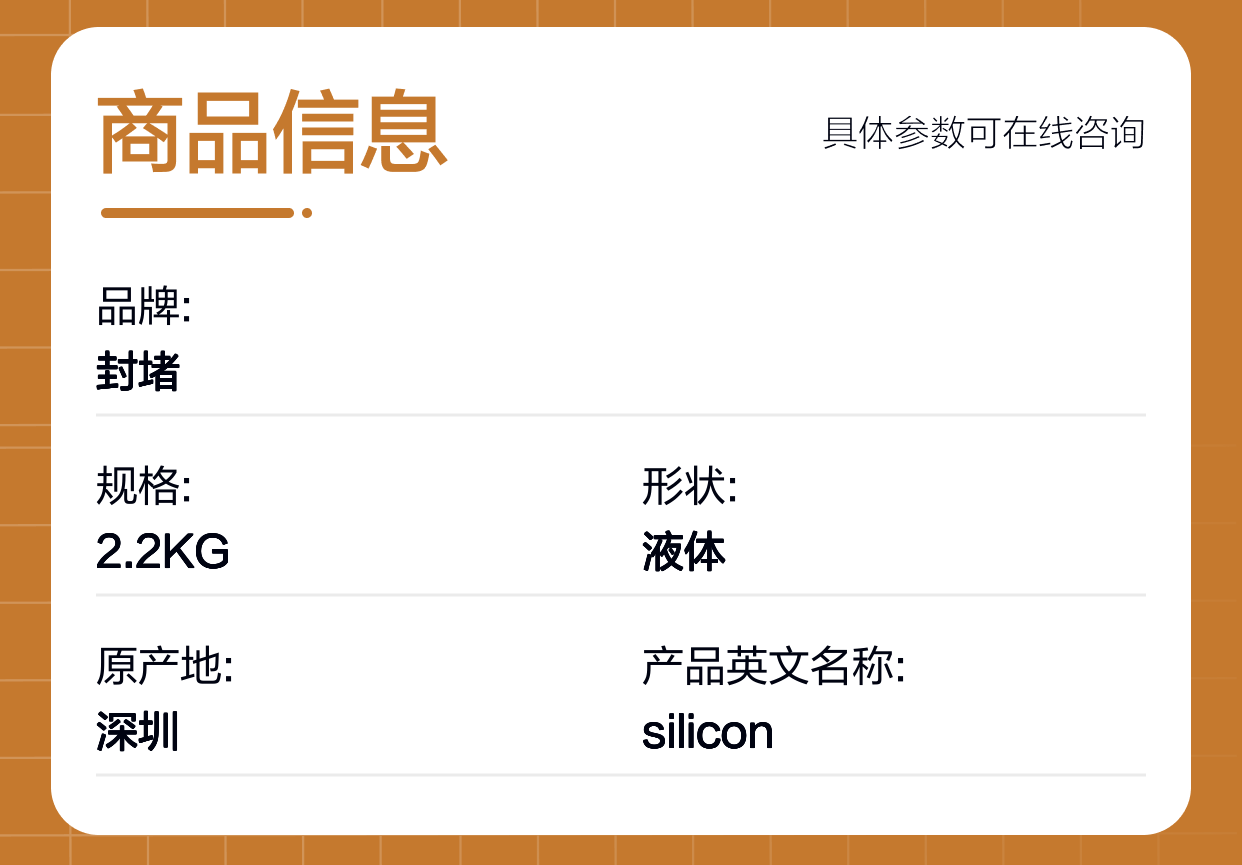This screenshot has height=865, width=1242.
Task: Click the English name value silicon
Action: (708, 733)
